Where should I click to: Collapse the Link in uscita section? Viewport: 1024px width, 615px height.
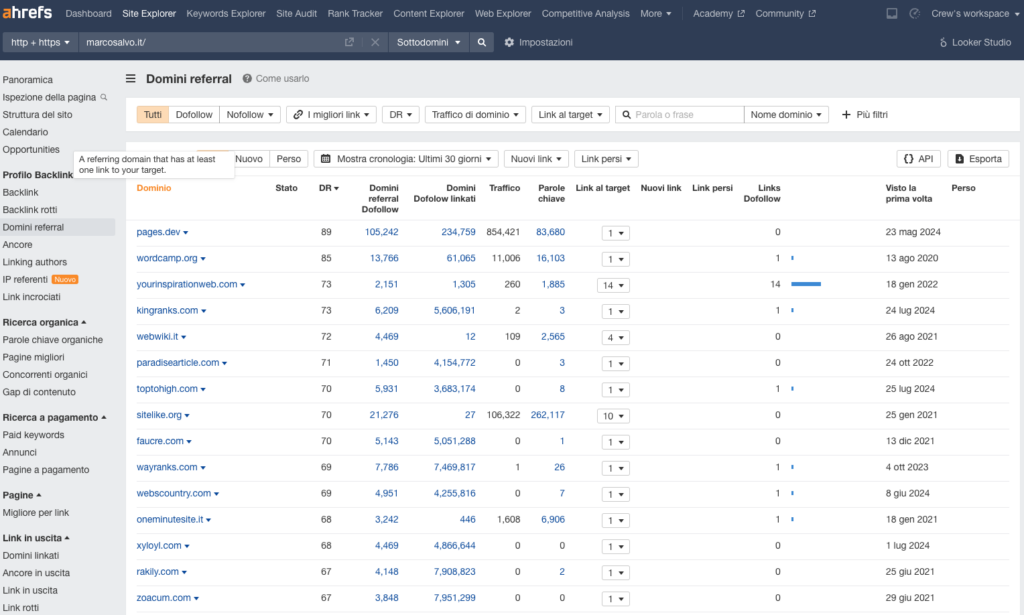pyautogui.click(x=36, y=538)
